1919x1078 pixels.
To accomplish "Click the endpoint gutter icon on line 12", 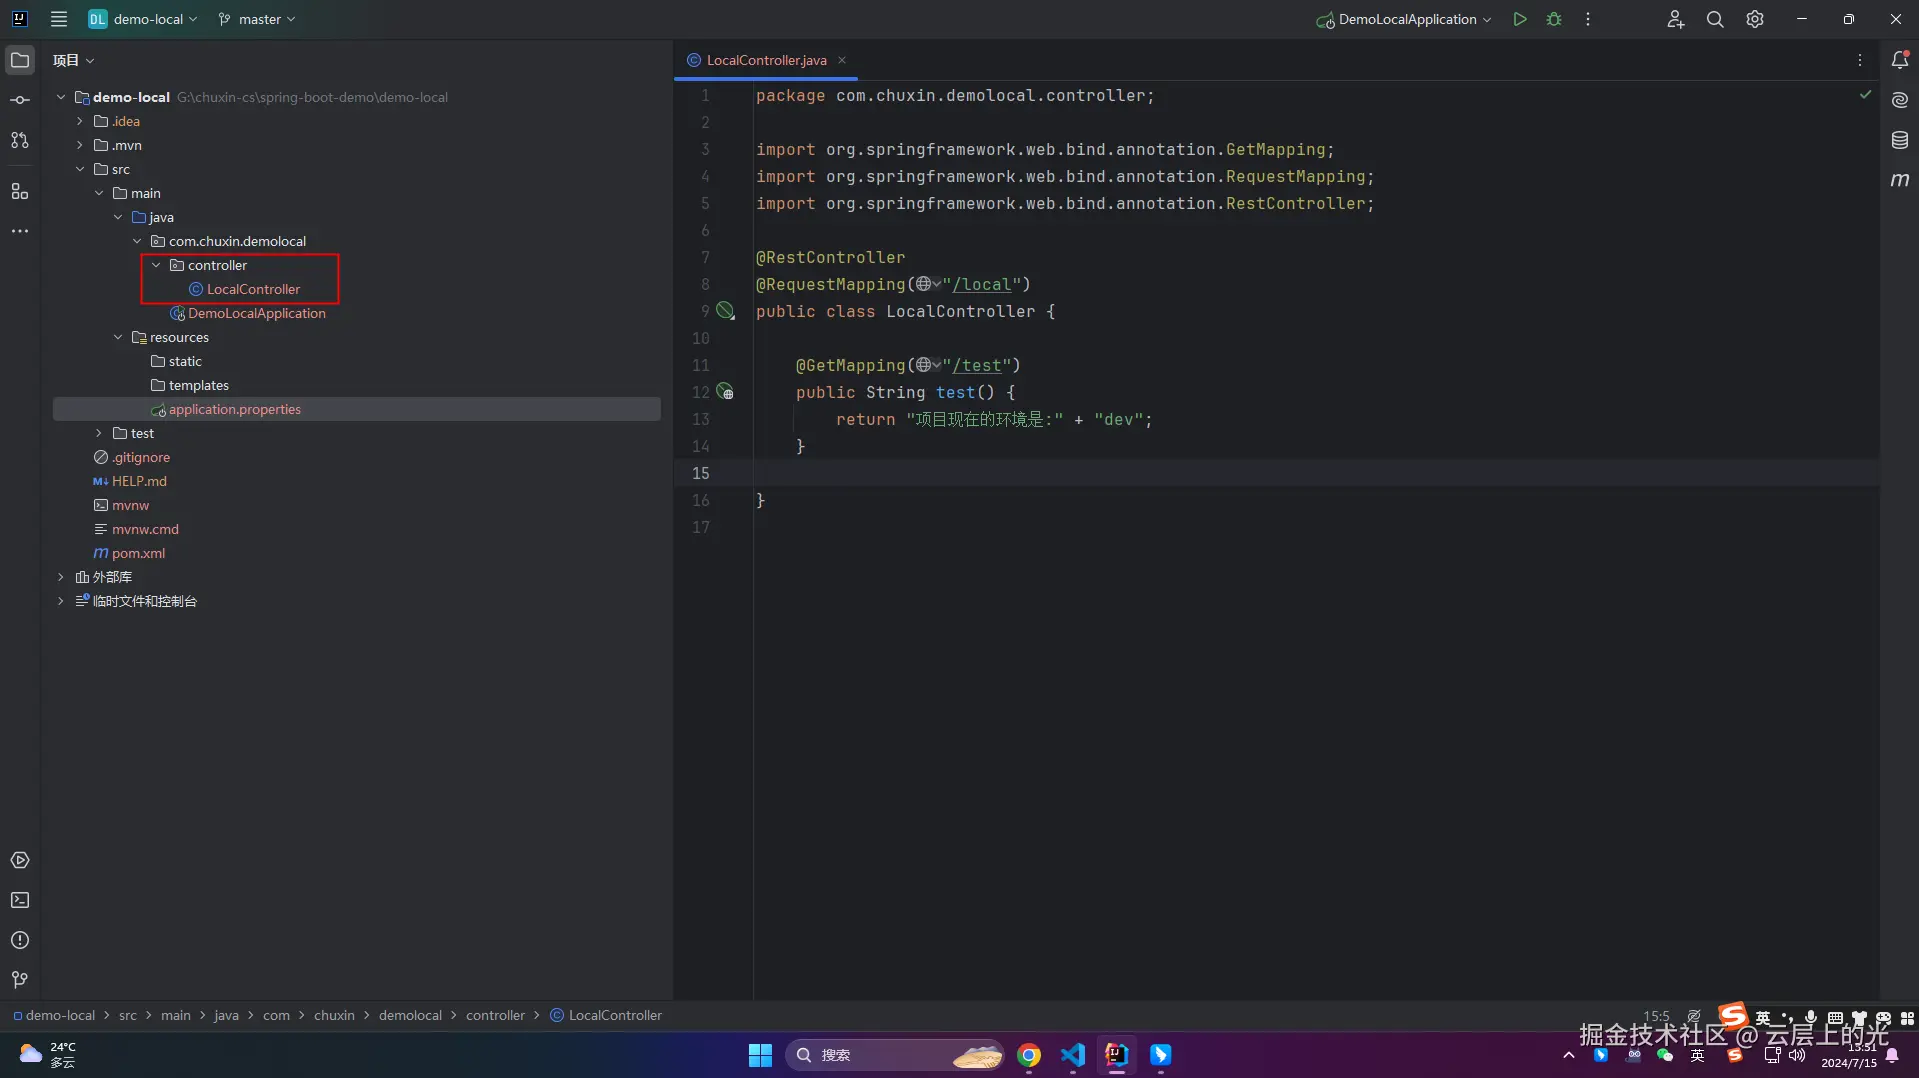I will click(x=725, y=392).
